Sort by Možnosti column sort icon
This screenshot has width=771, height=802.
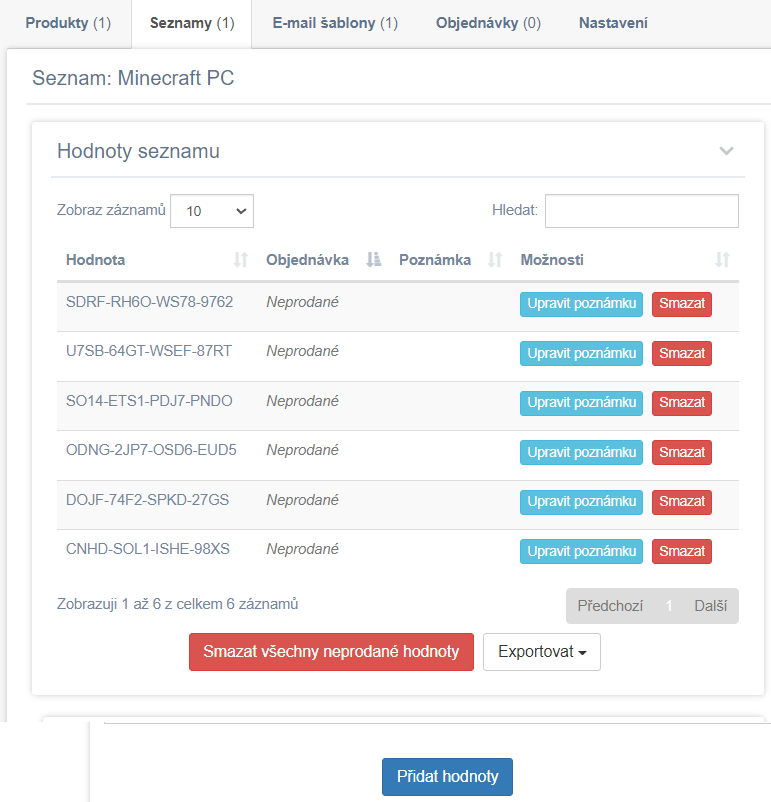(722, 260)
